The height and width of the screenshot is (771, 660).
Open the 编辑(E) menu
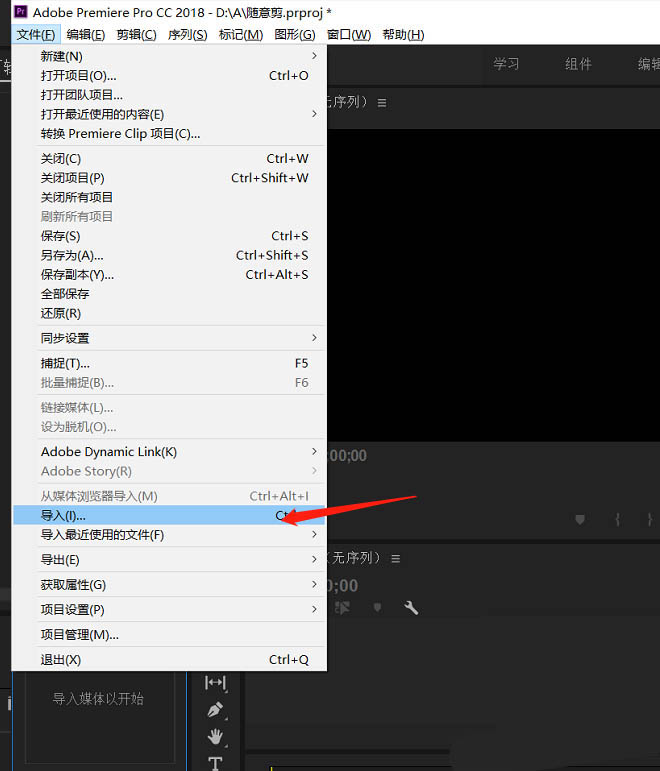(84, 35)
